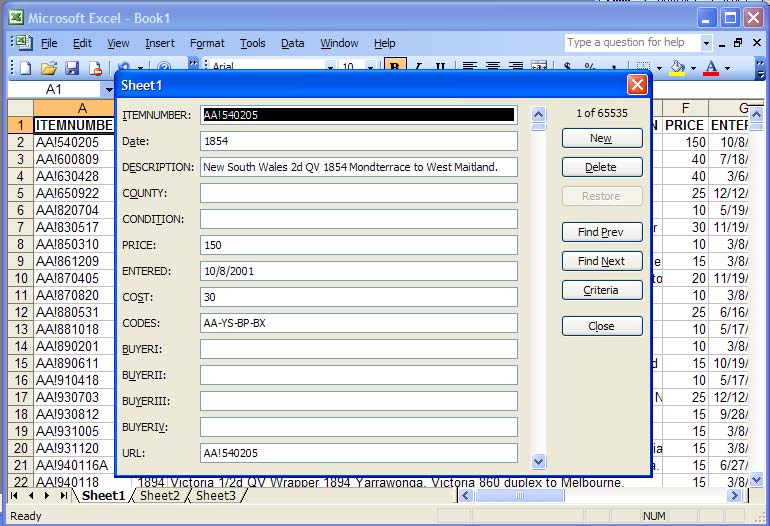The height and width of the screenshot is (526, 770).
Task: Click the Find Next button
Action: click(602, 261)
